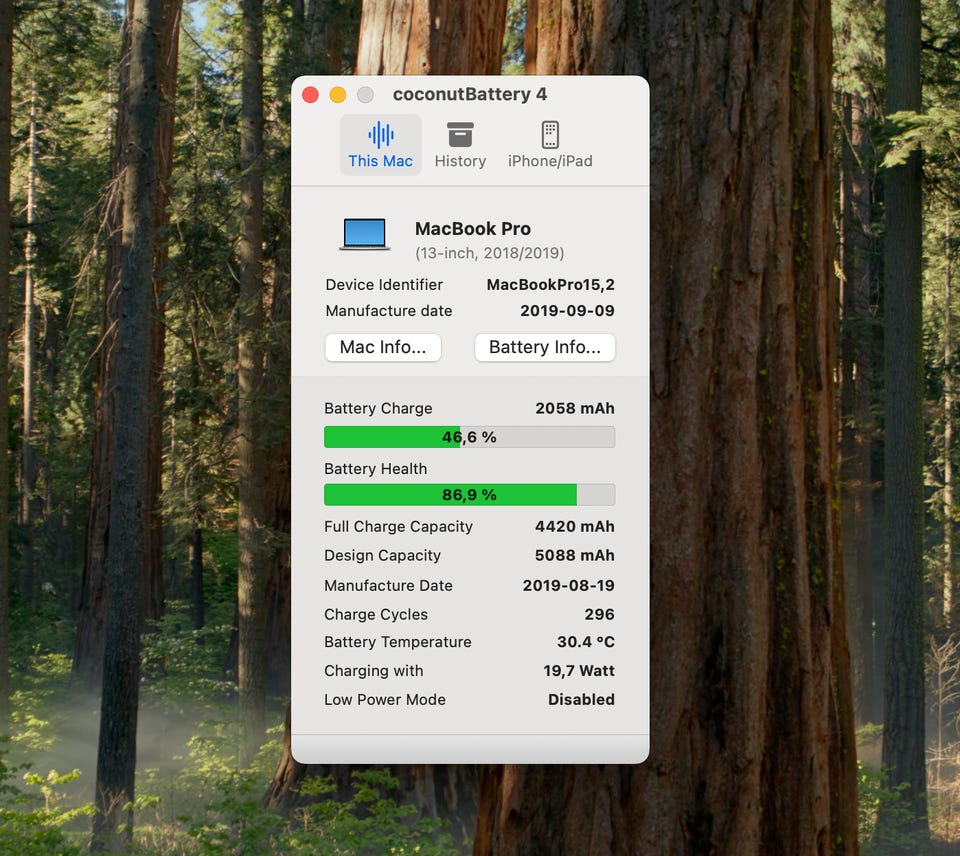Click the Charge Cycles label
The width and height of the screenshot is (960, 856).
pos(376,614)
